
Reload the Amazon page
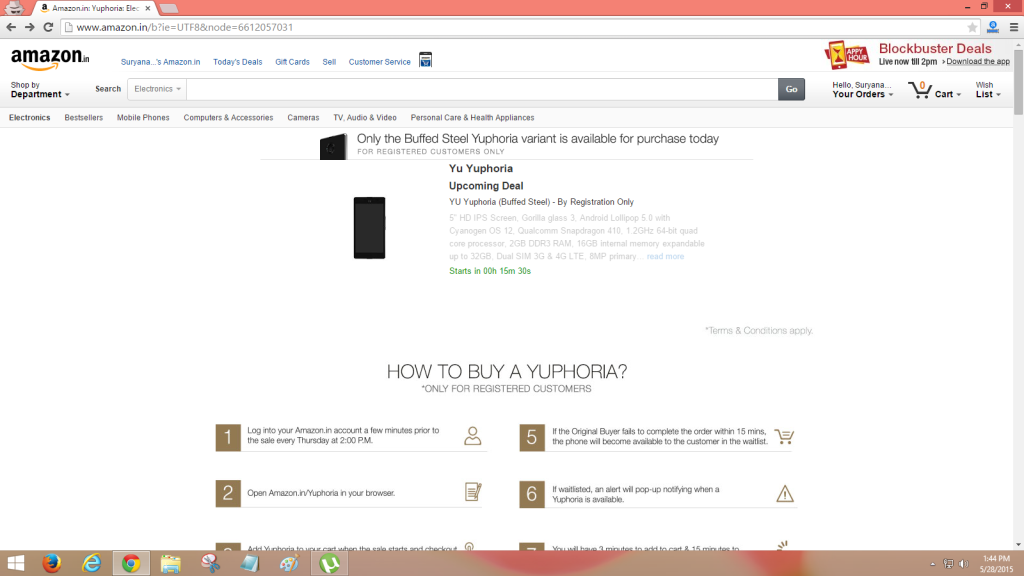48,27
